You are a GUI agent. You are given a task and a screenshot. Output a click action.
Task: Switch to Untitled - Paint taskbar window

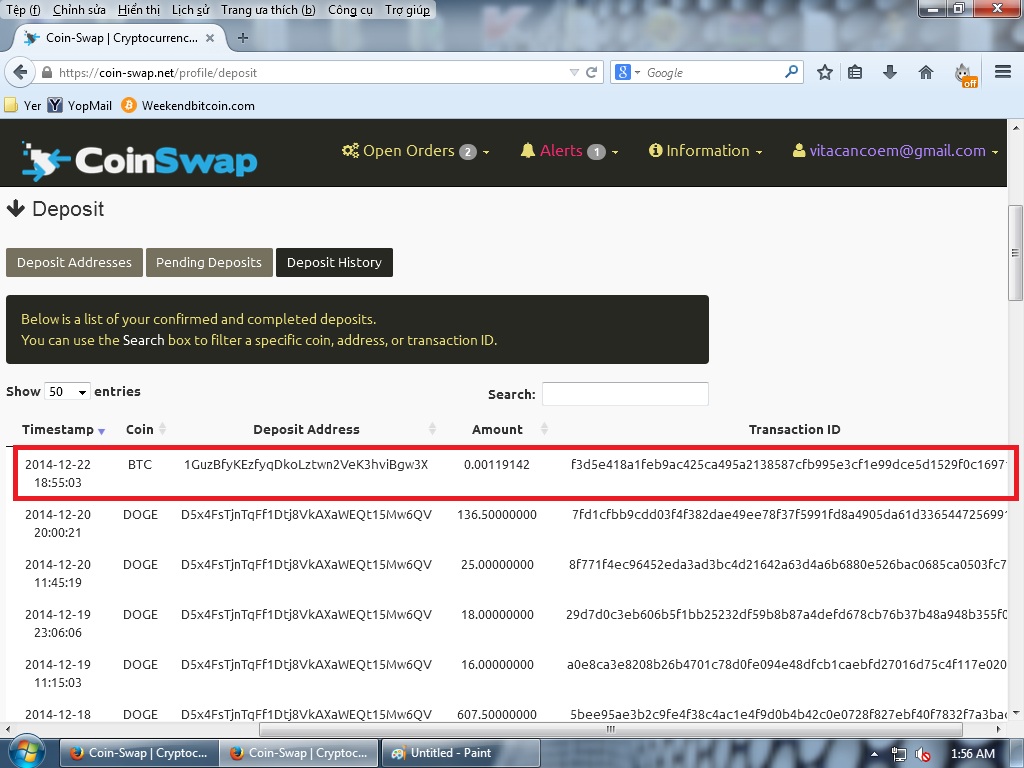click(x=460, y=753)
